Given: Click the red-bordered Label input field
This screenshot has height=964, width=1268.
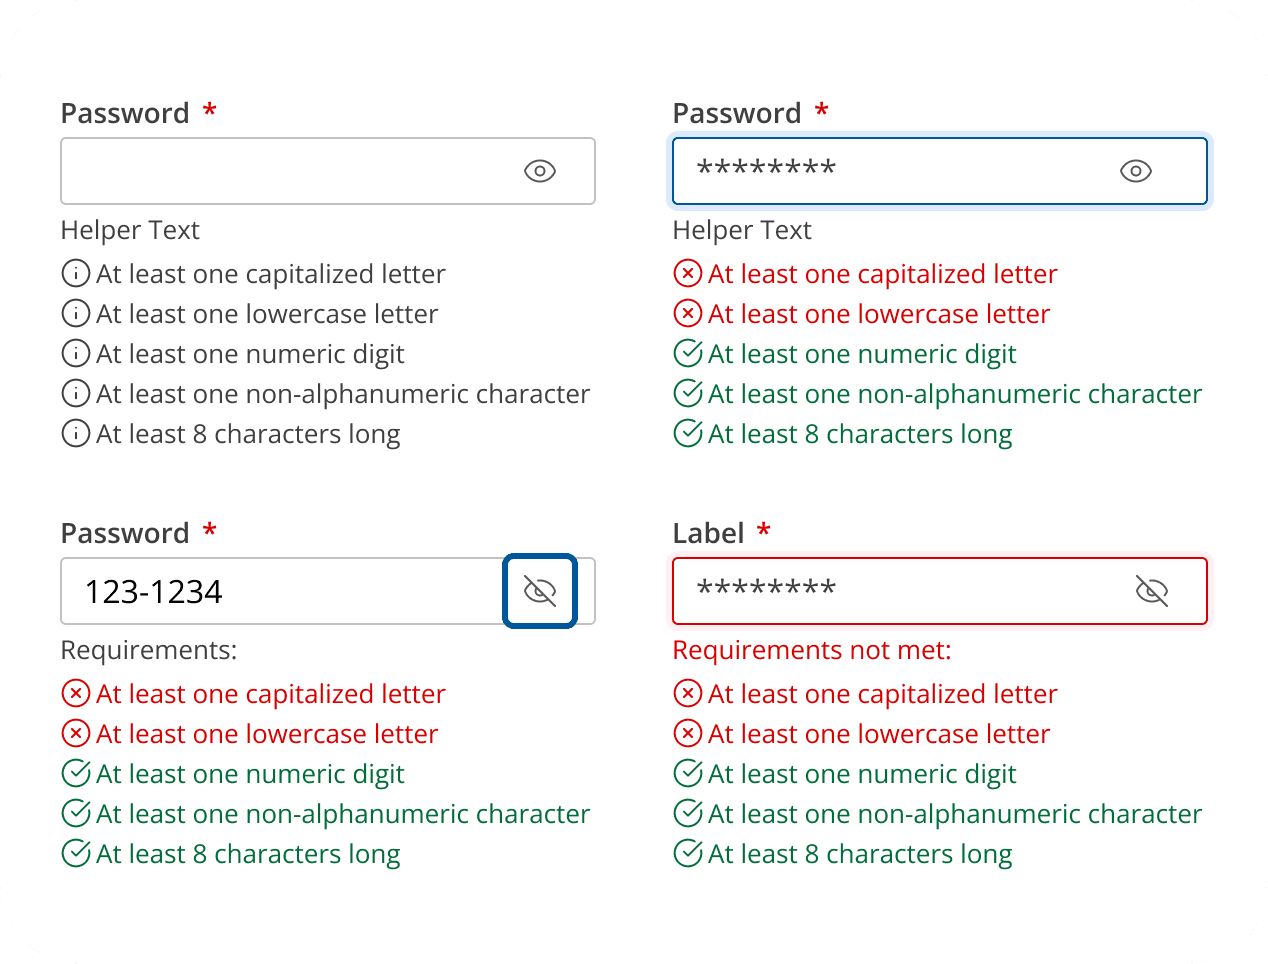Looking at the screenshot, I should tap(940, 591).
